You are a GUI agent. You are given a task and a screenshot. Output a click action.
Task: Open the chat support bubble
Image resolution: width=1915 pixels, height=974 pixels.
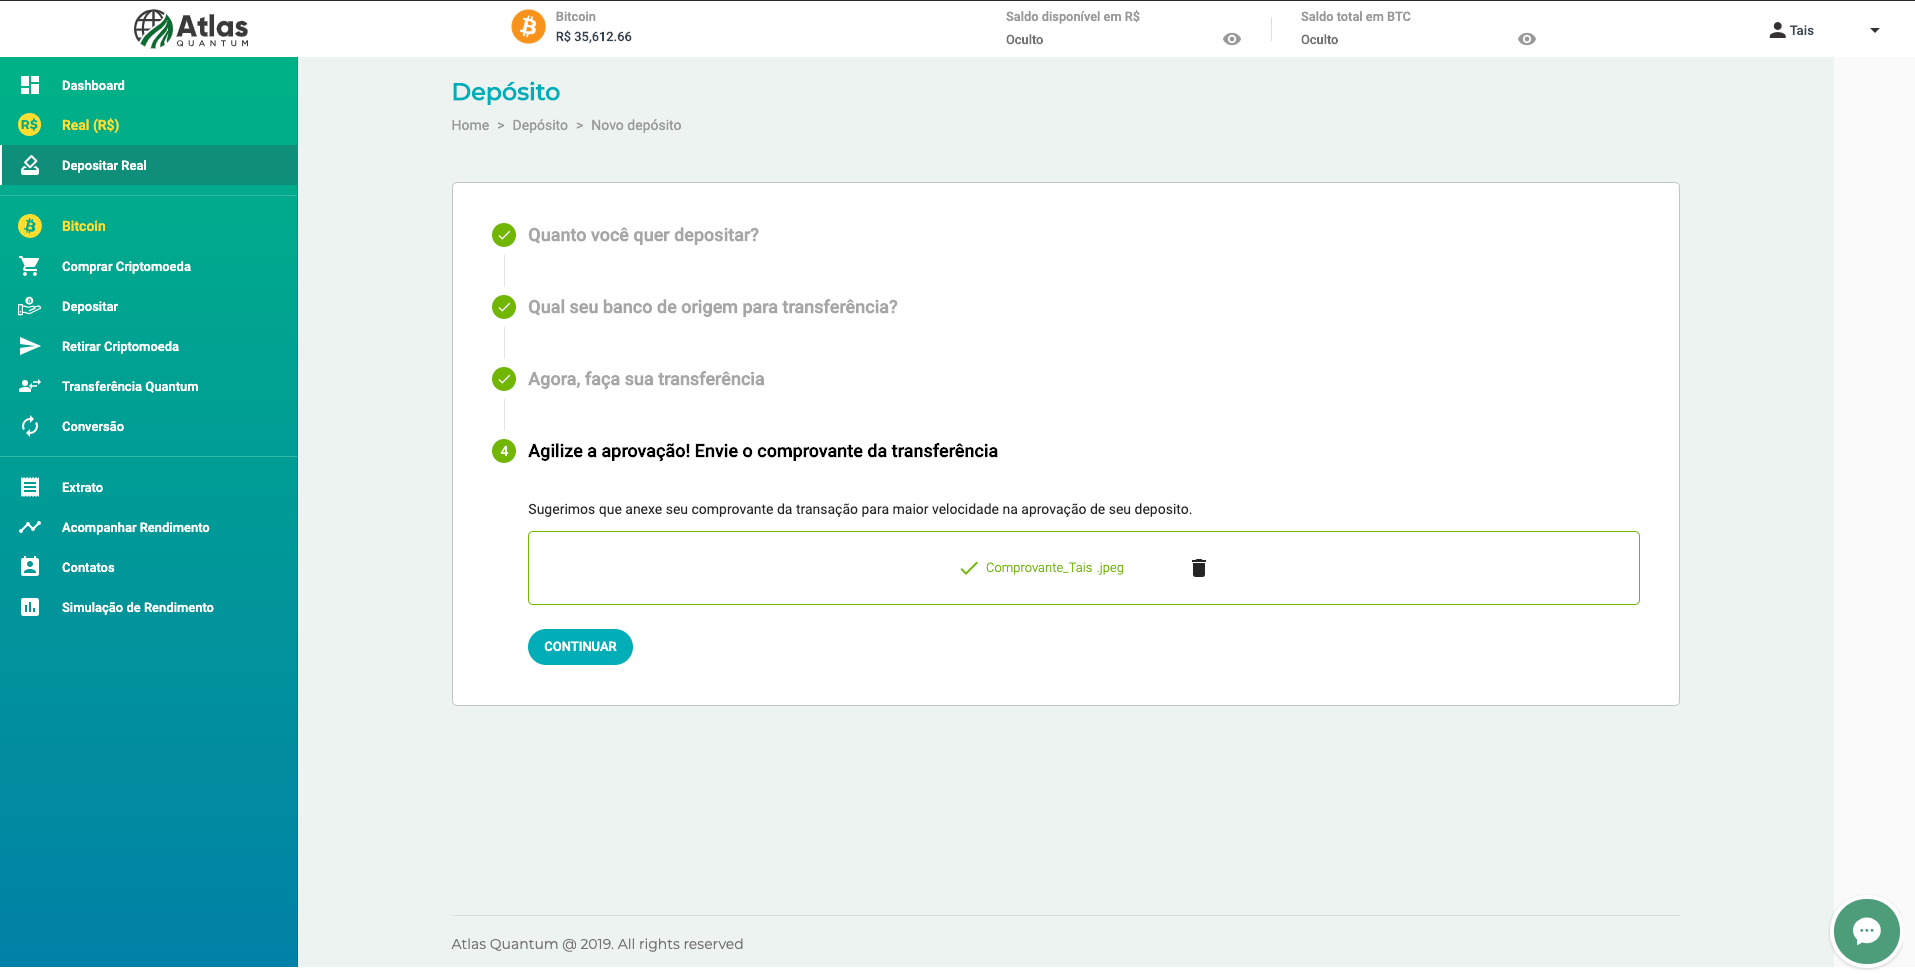click(x=1866, y=932)
